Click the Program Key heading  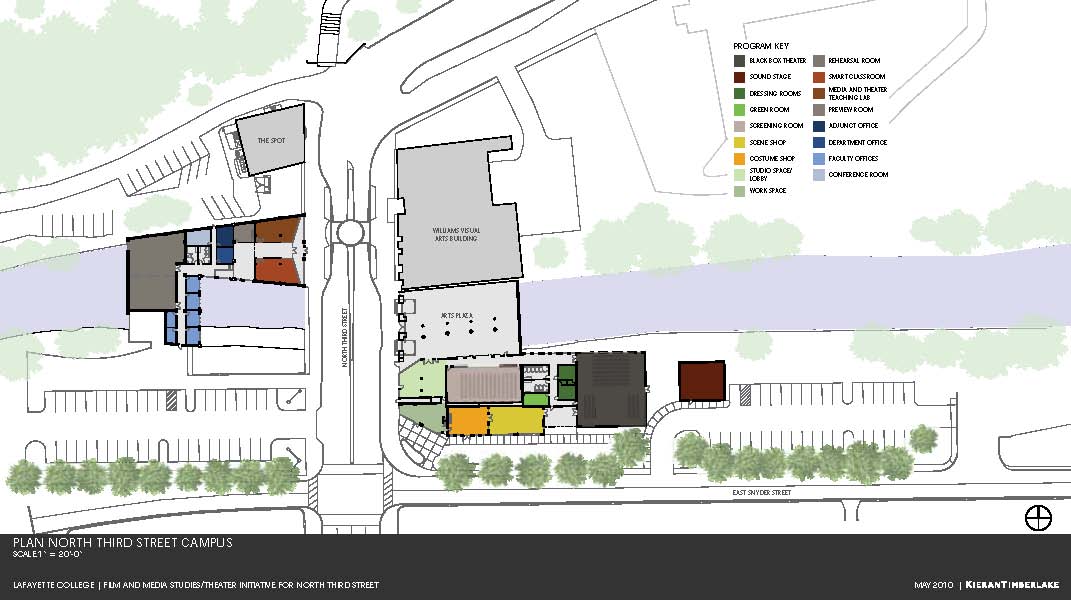[x=760, y=46]
